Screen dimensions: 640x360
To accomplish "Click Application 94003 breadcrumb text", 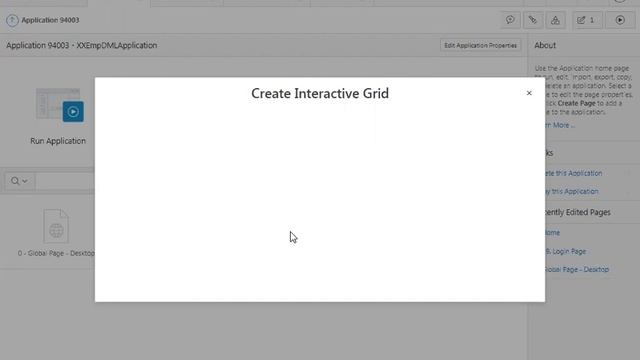I will [x=50, y=20].
